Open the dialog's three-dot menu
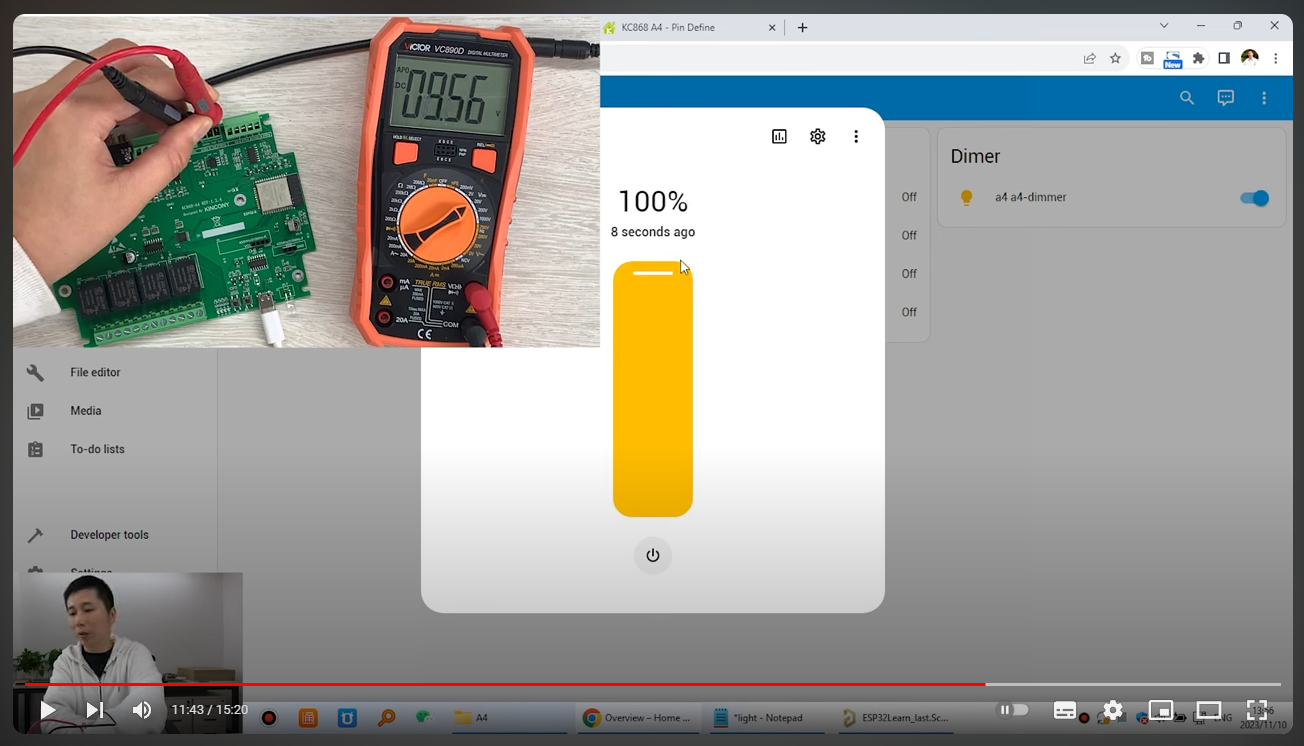Image resolution: width=1304 pixels, height=746 pixels. pyautogui.click(x=856, y=137)
